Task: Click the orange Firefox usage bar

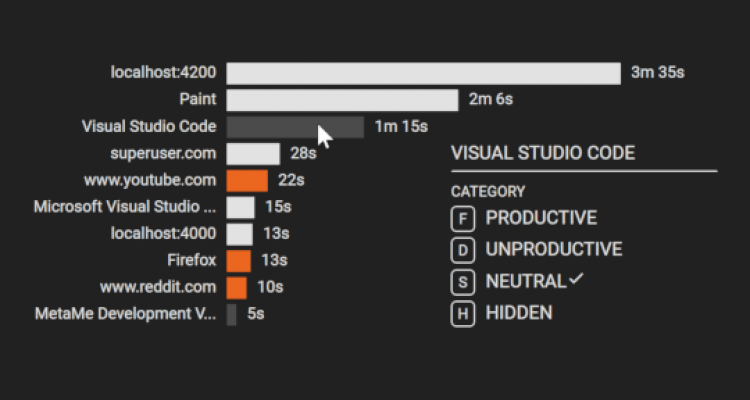Action: click(x=239, y=260)
